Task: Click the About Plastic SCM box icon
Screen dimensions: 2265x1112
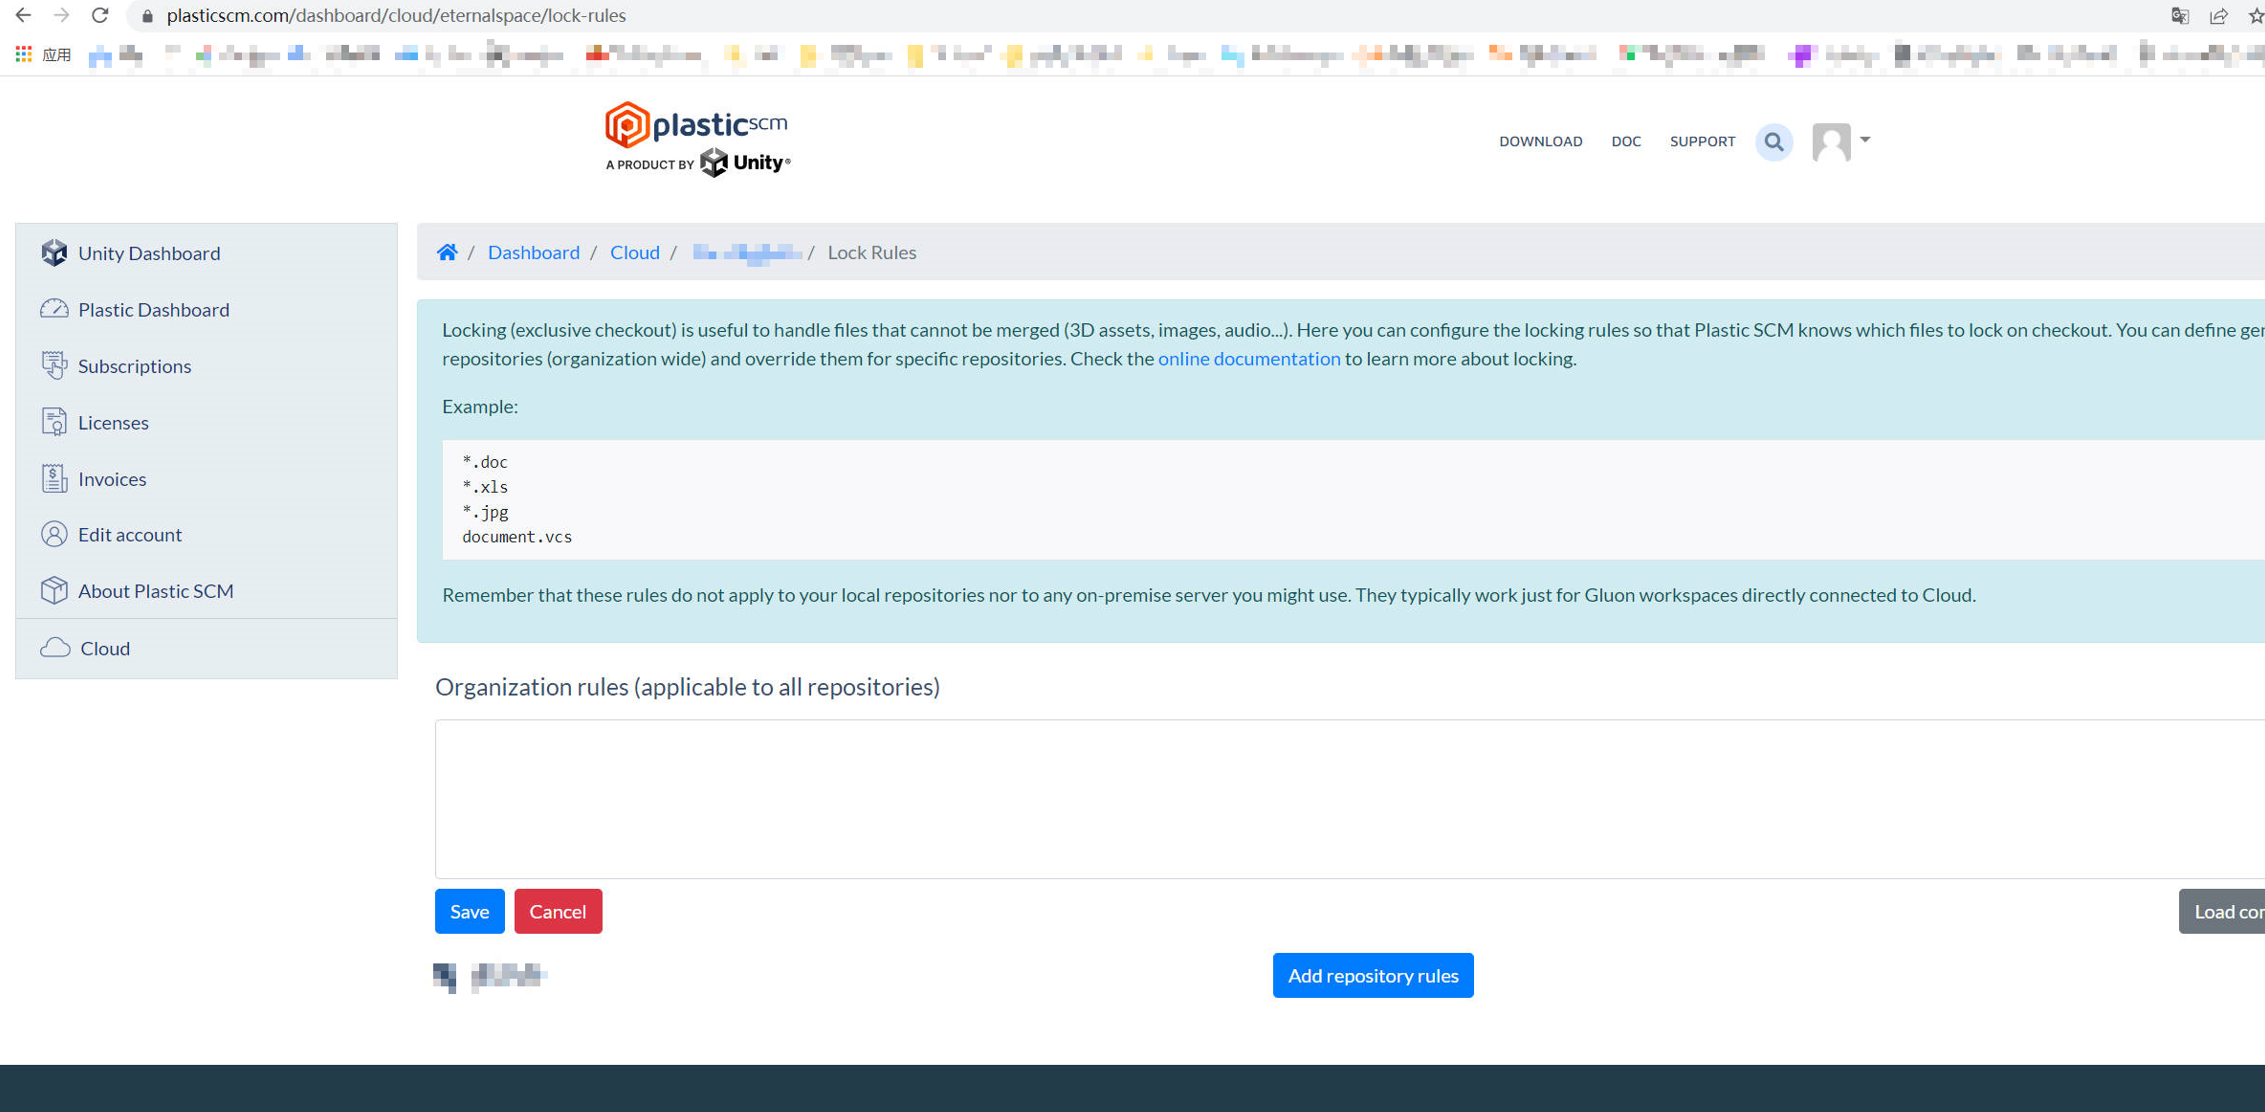Action: (x=54, y=590)
